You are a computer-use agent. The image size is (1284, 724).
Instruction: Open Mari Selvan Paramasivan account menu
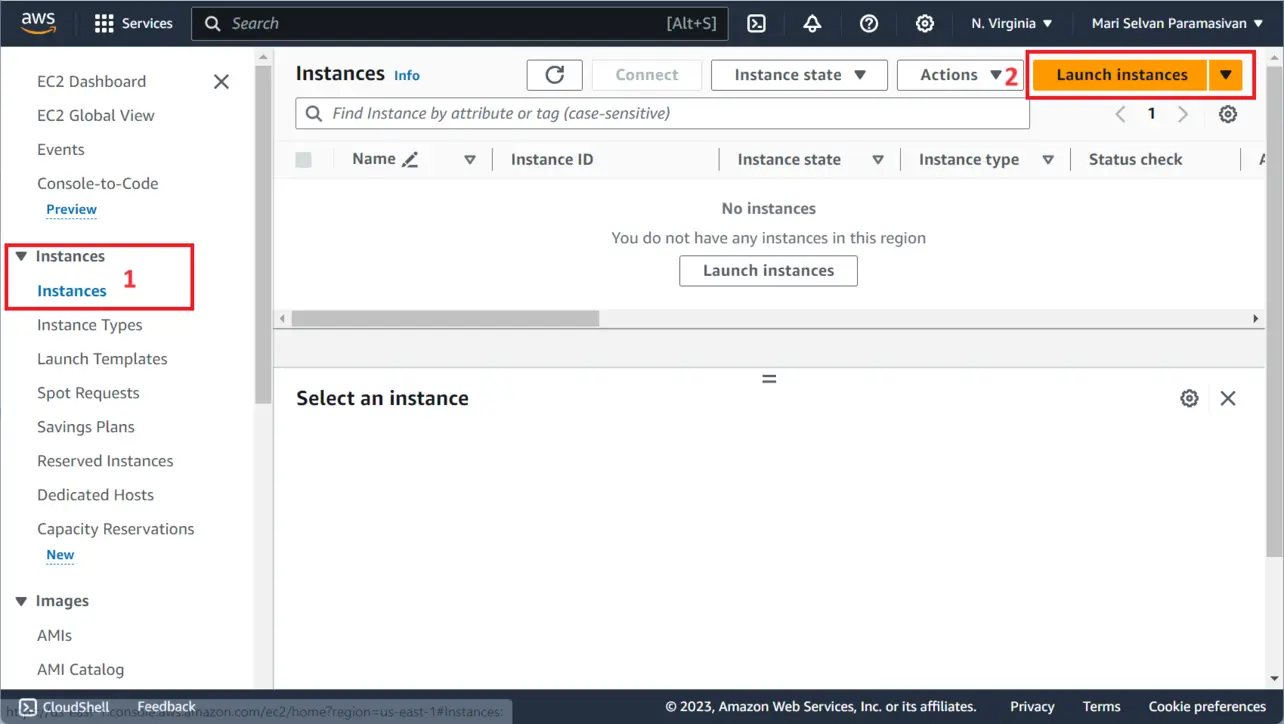[1177, 23]
